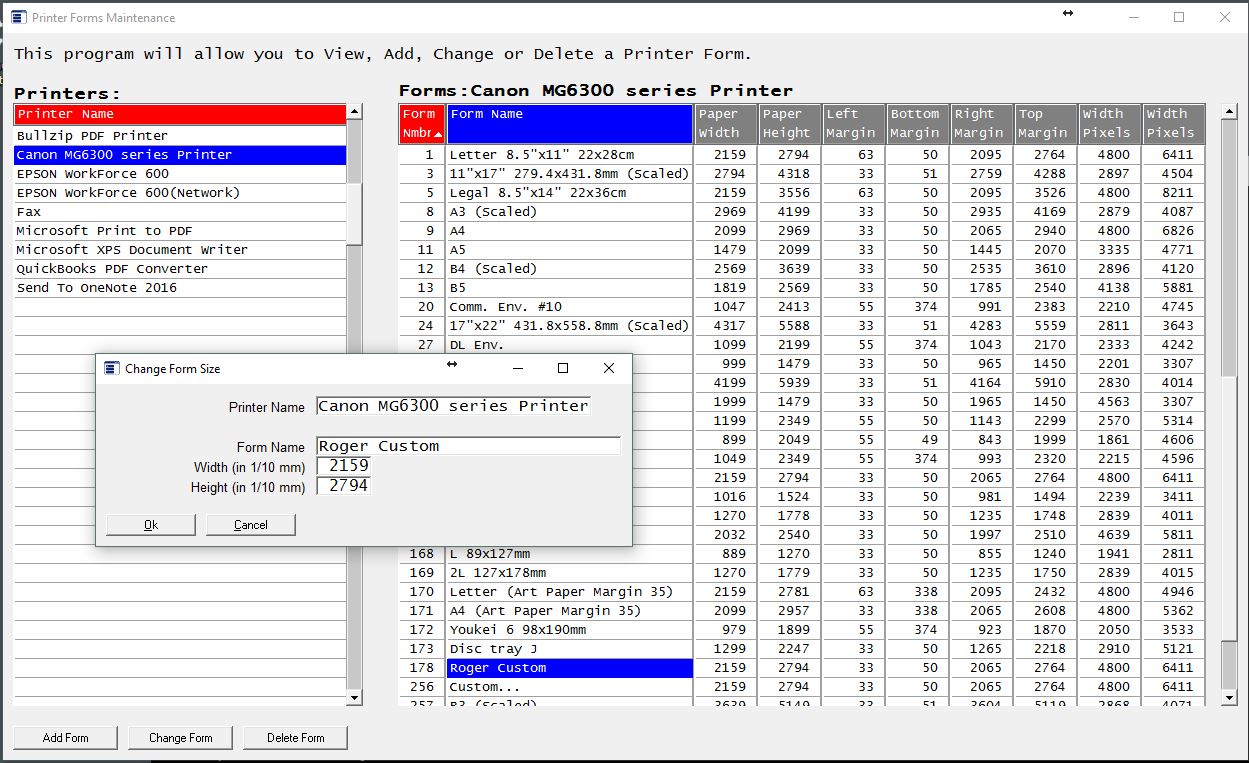Select Send To OneNote 2016 printer

(x=180, y=288)
